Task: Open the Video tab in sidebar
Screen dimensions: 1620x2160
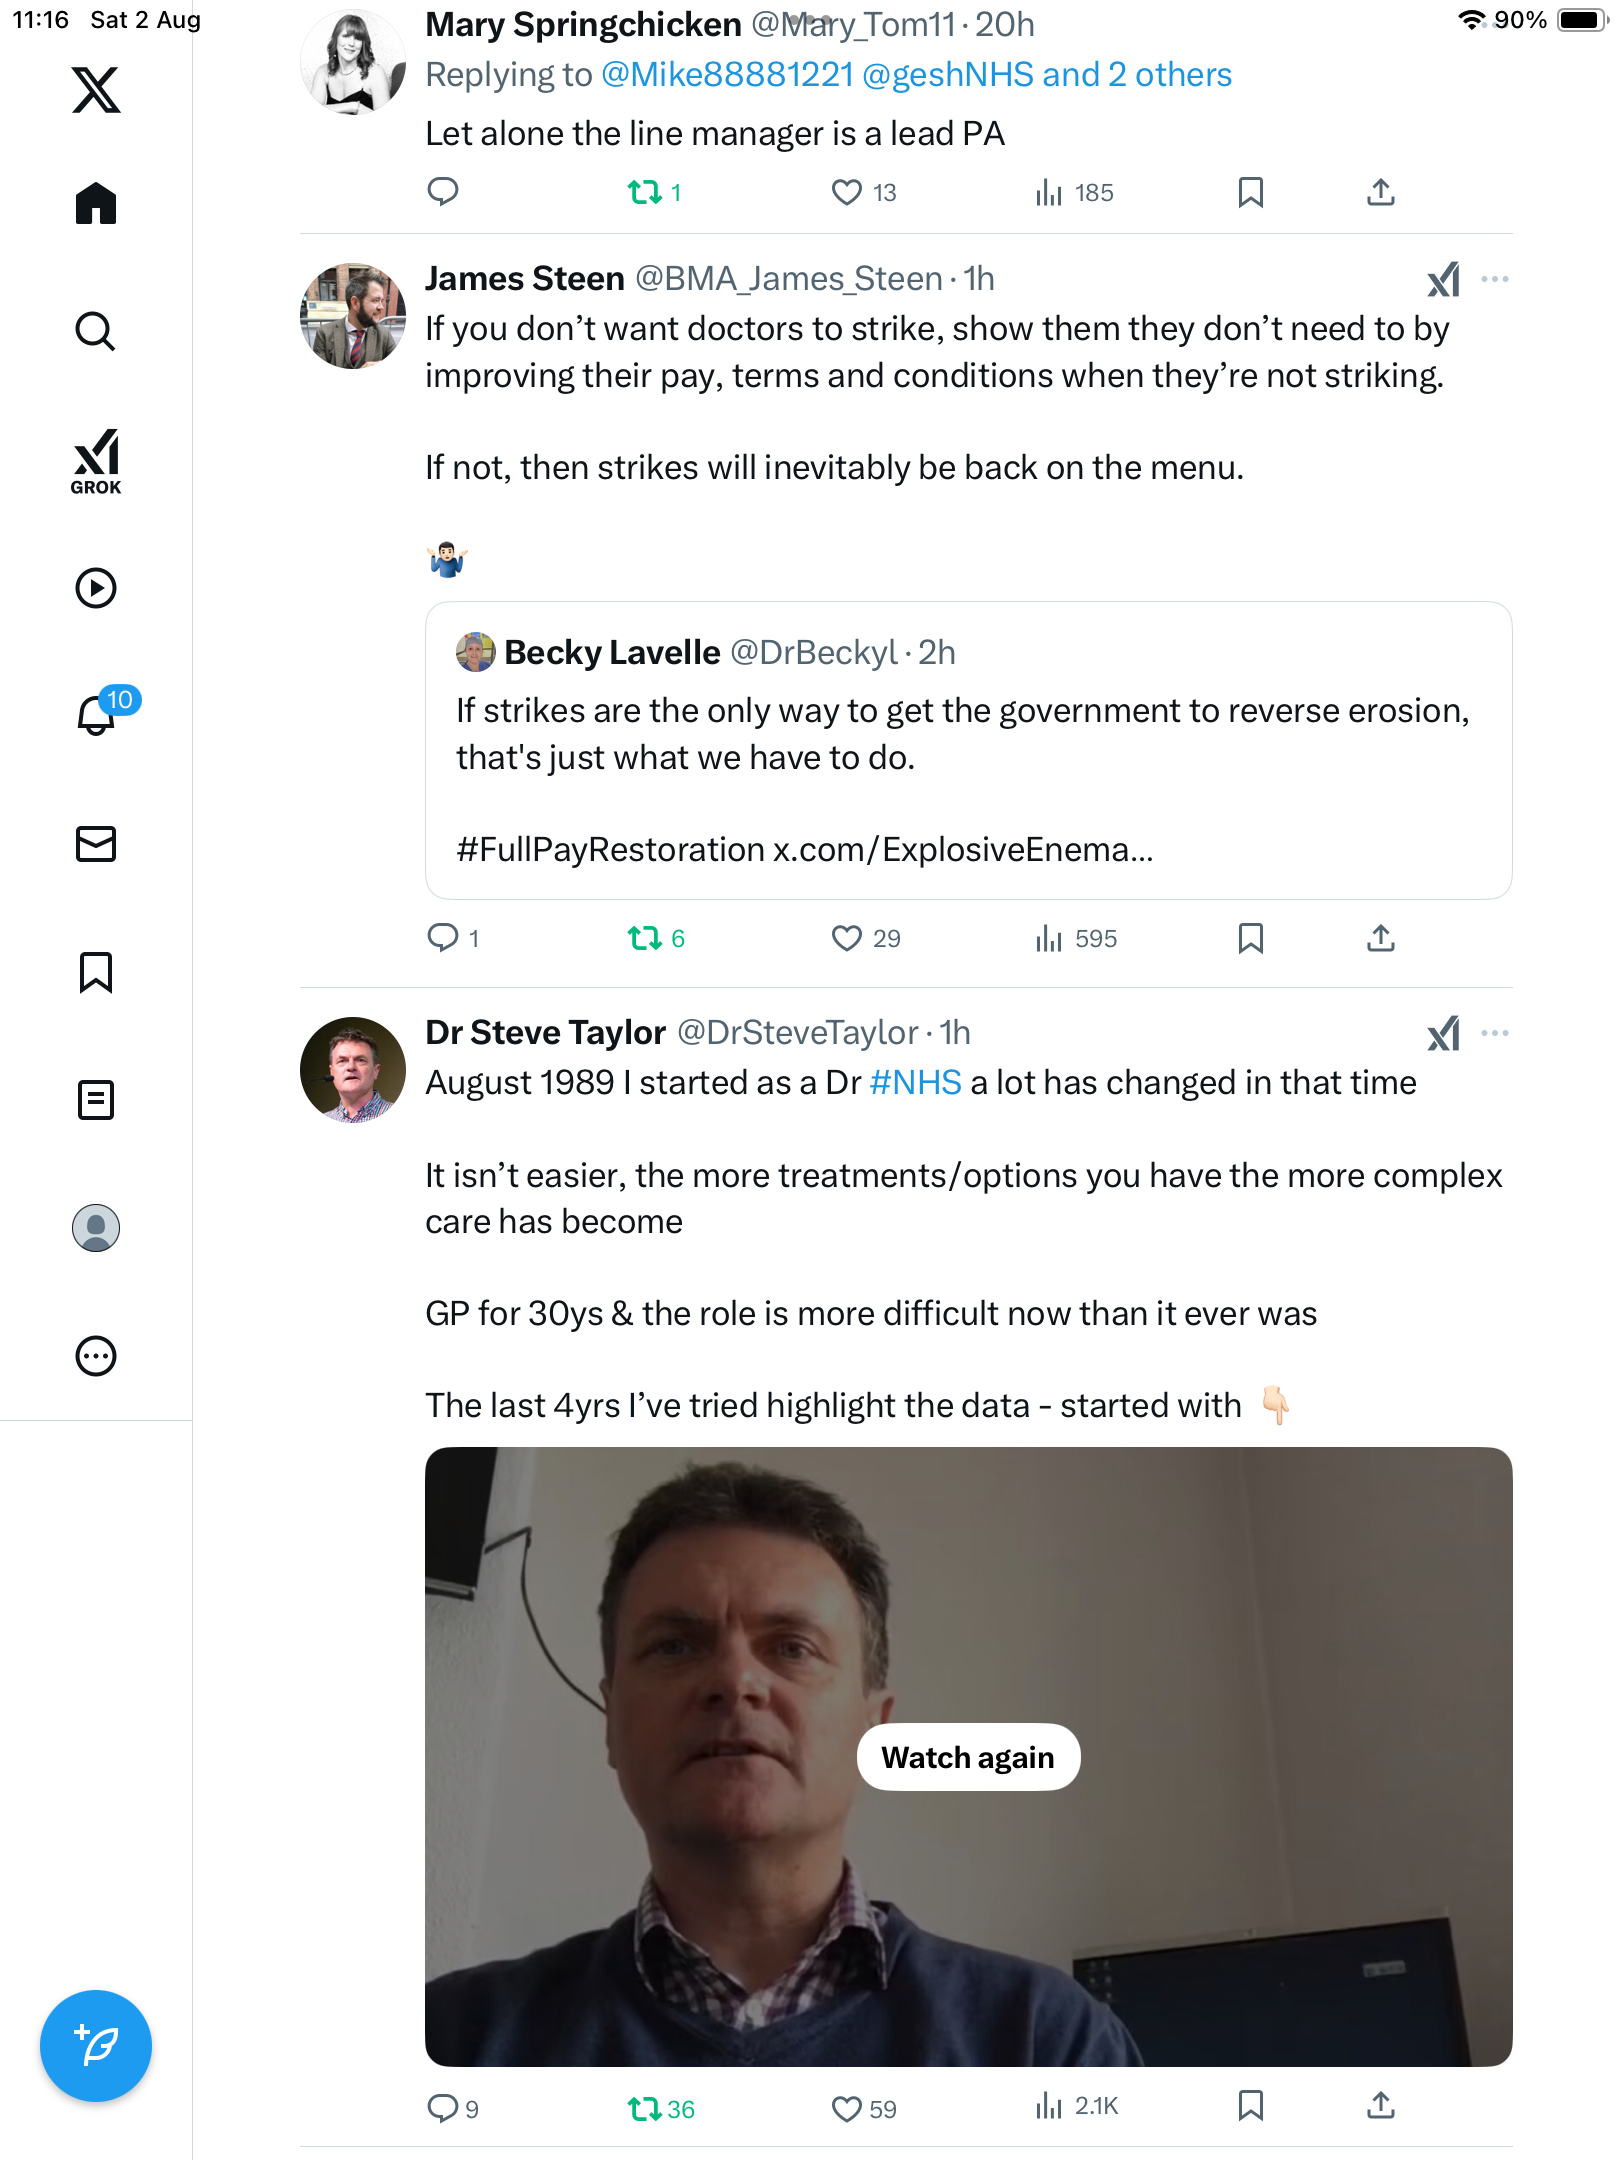Action: tap(96, 588)
